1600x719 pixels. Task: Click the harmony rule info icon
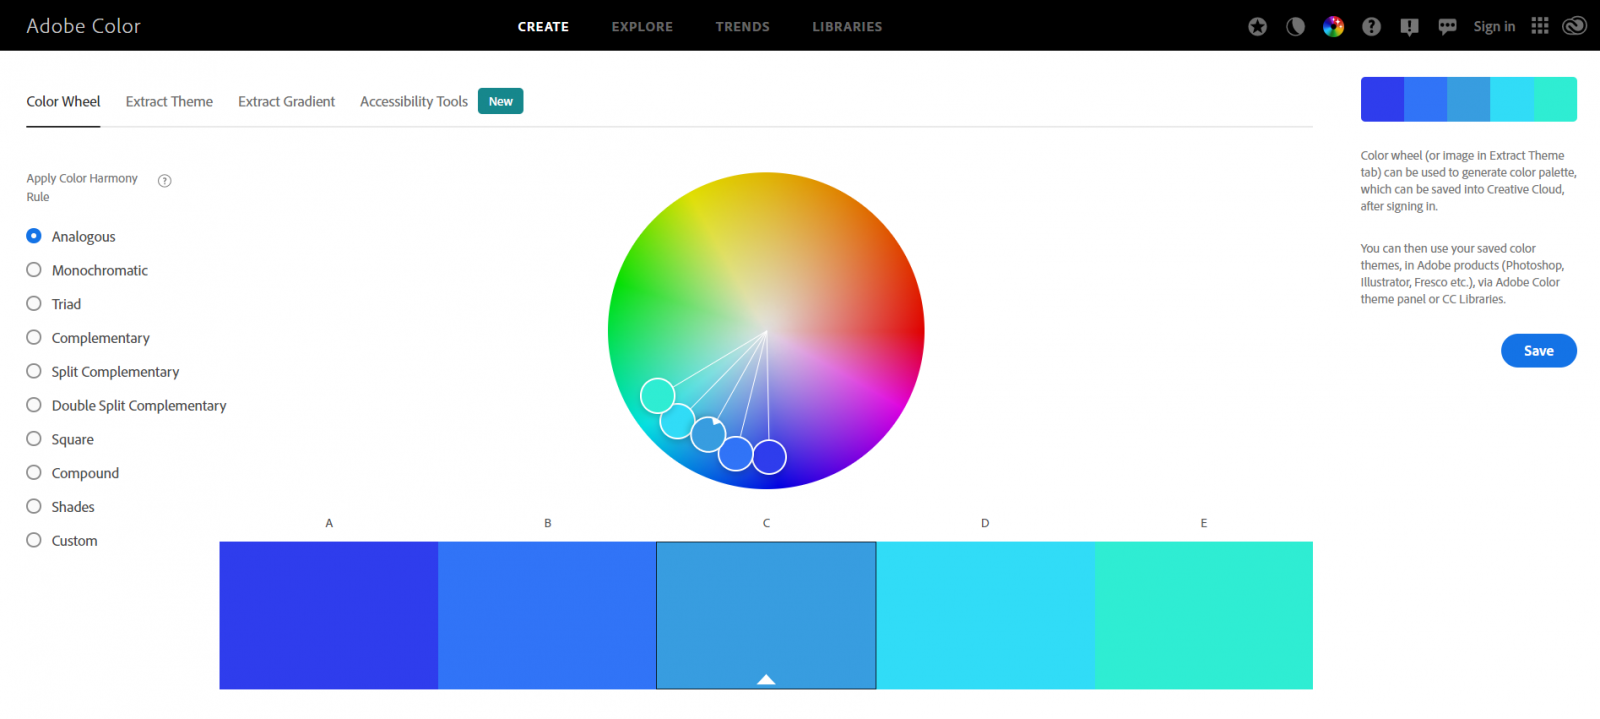point(165,181)
